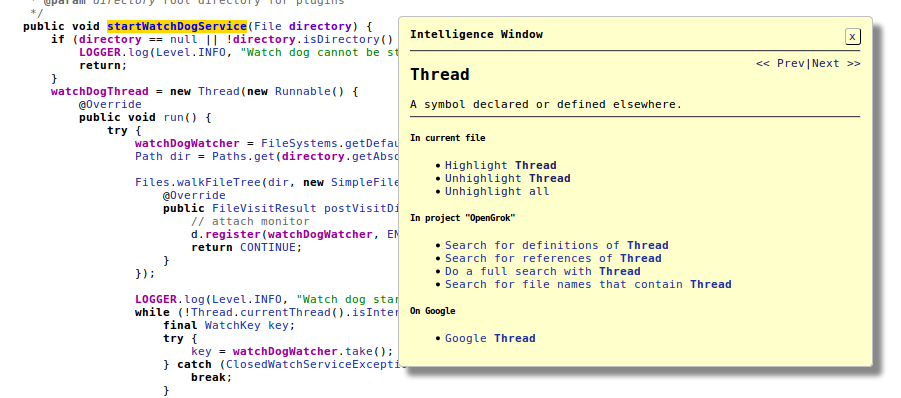Screen dimensions: 901x398
Task: Click the CONTINUE constant
Action: coord(268,248)
